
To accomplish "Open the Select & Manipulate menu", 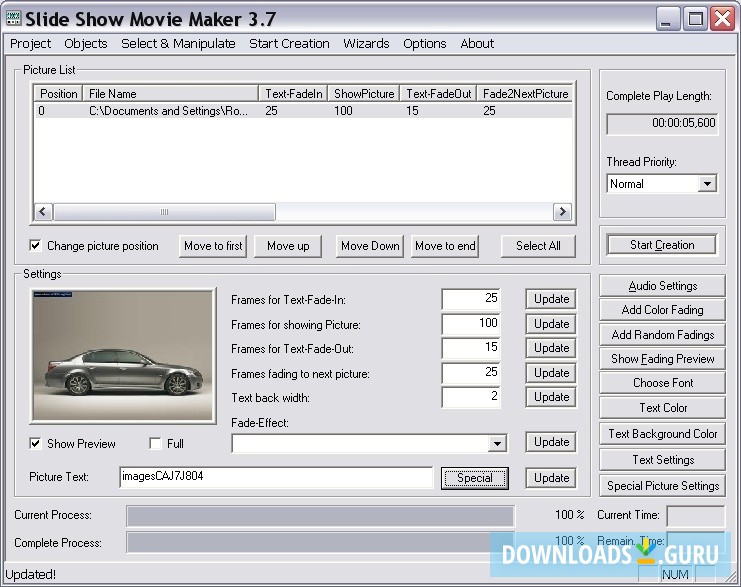I will [x=178, y=43].
